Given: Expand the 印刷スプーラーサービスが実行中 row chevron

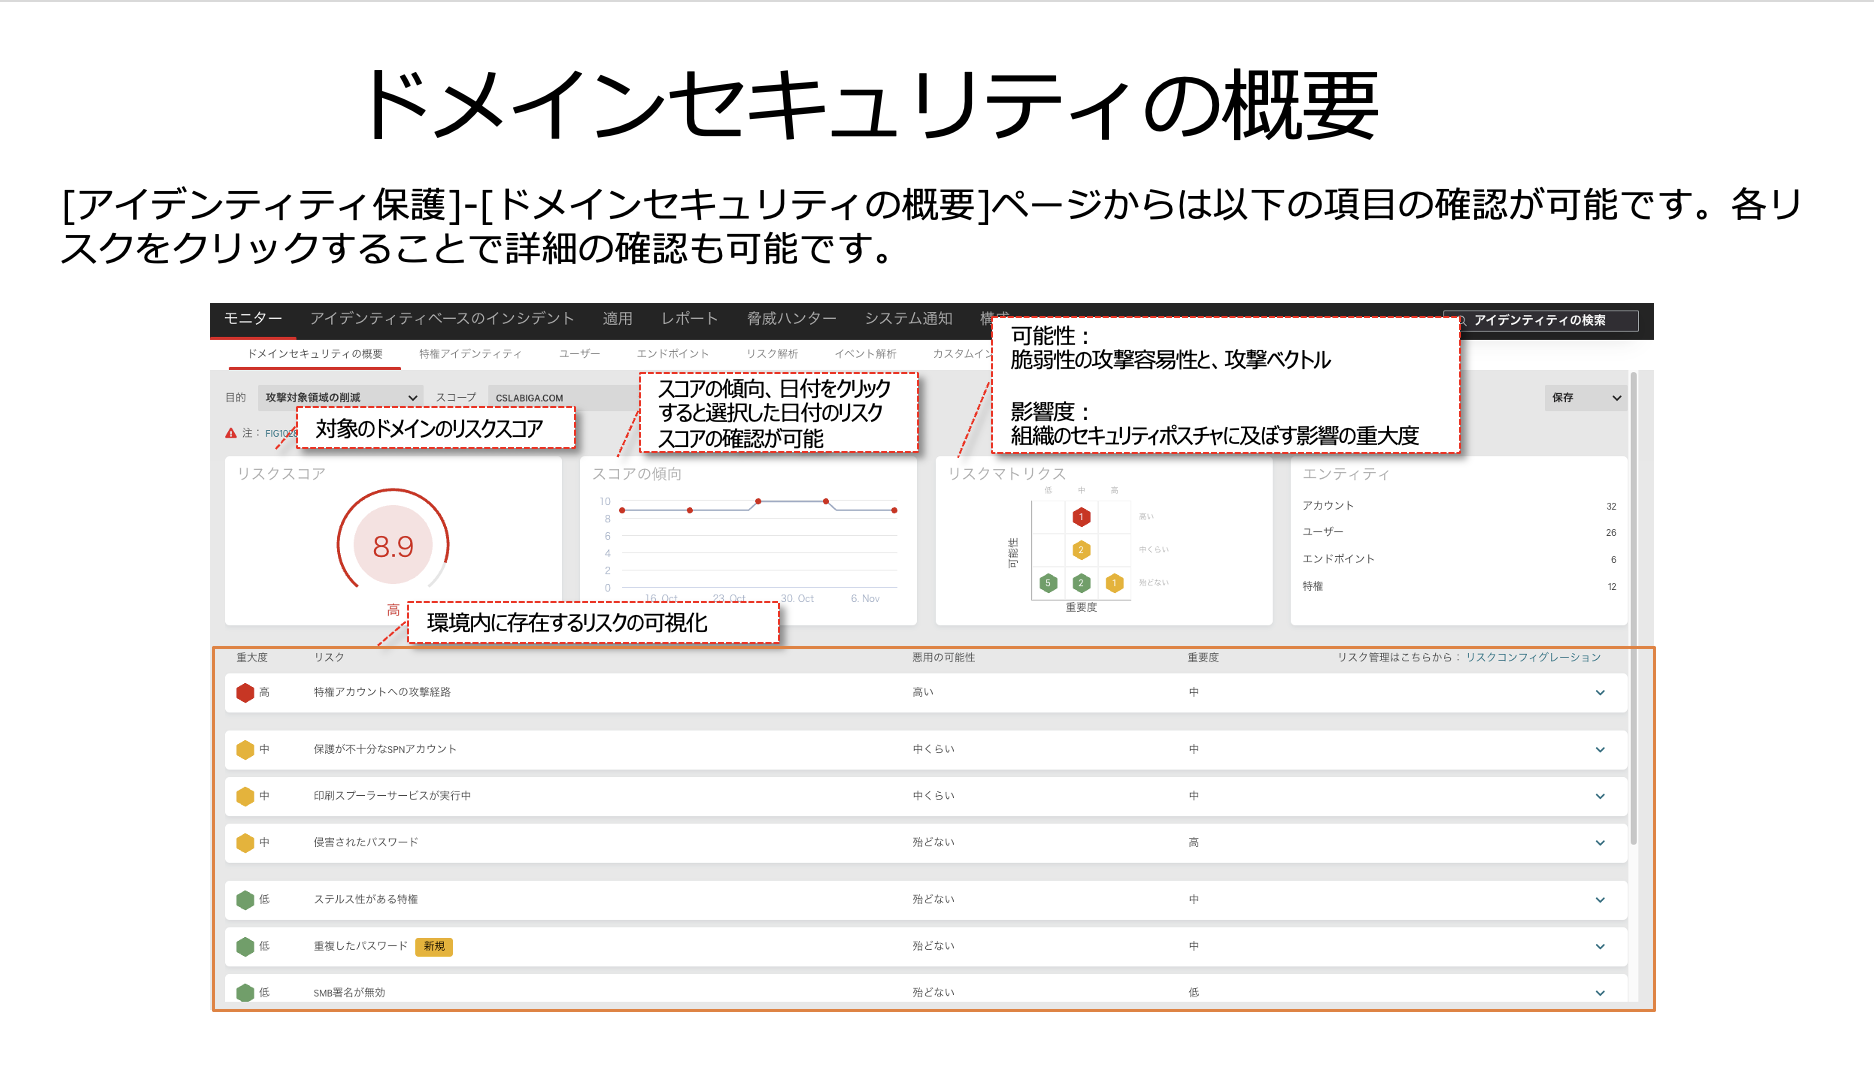Looking at the screenshot, I should (1600, 796).
